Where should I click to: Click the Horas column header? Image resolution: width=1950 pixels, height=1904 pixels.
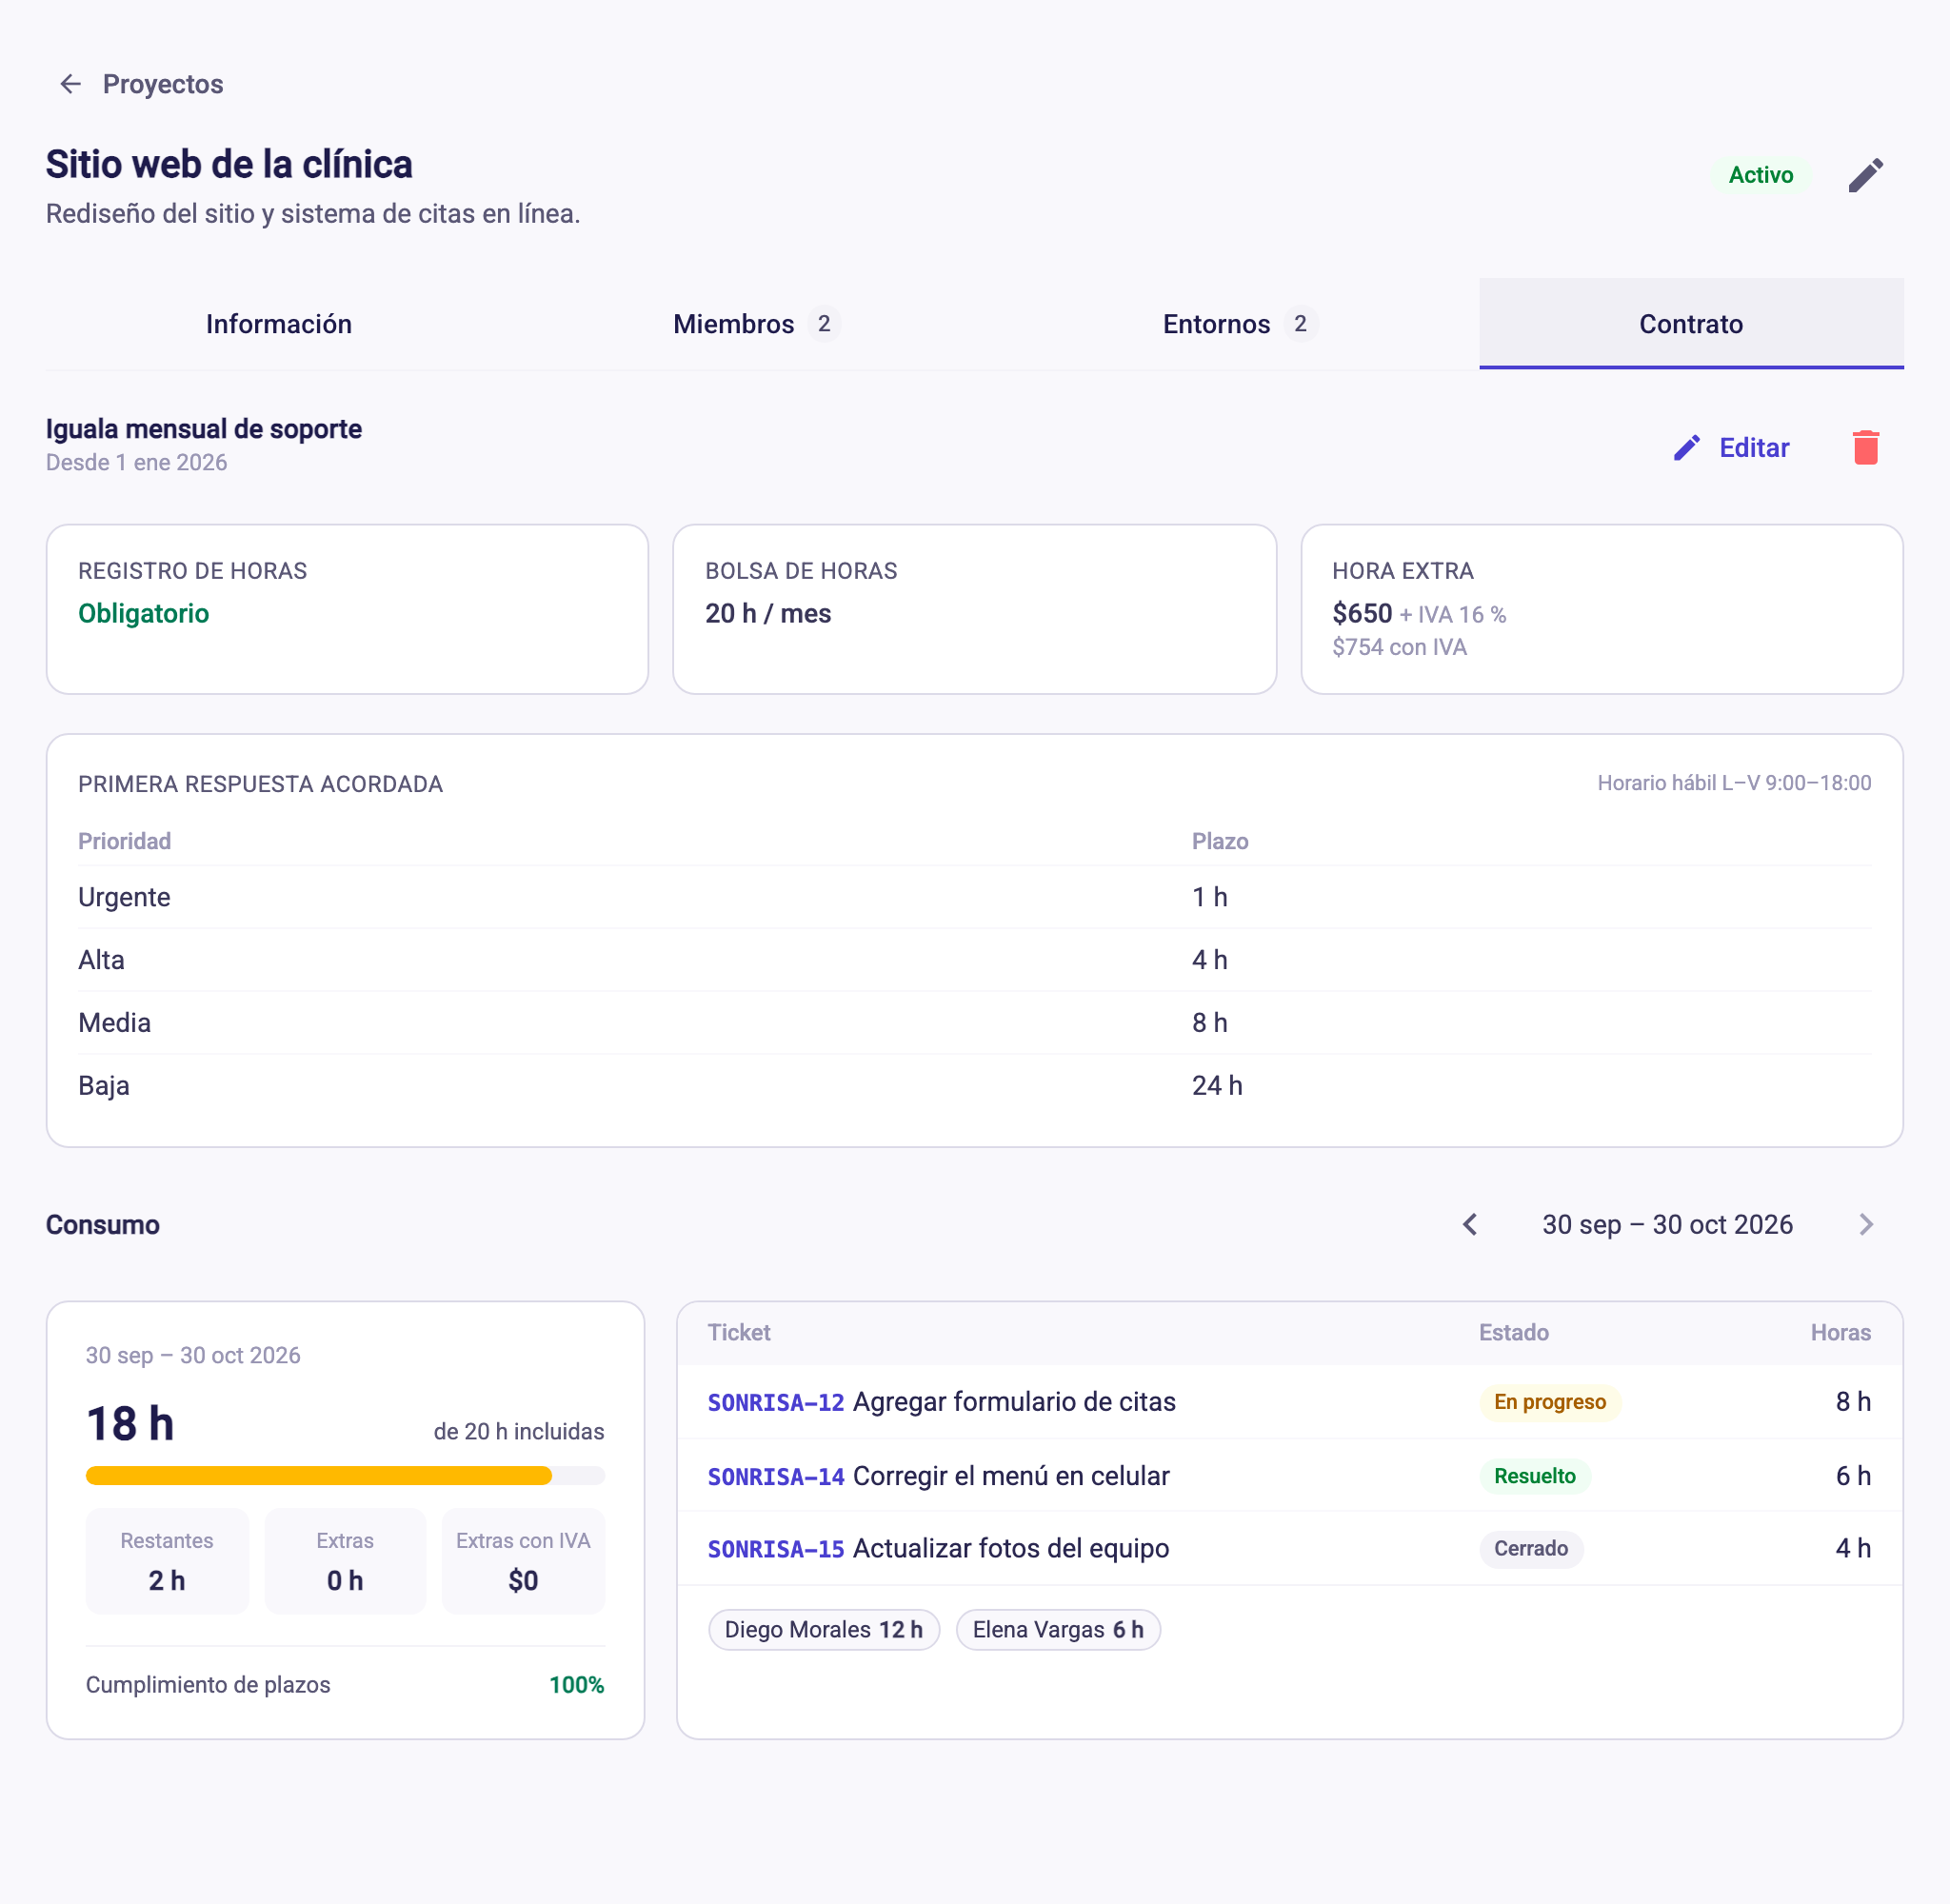pos(1841,1333)
